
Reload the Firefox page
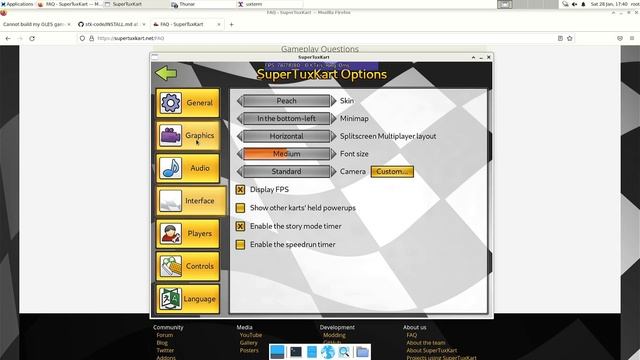pos(32,38)
